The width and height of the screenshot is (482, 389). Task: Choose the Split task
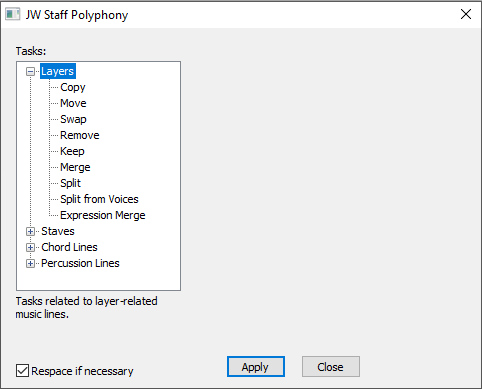point(70,183)
